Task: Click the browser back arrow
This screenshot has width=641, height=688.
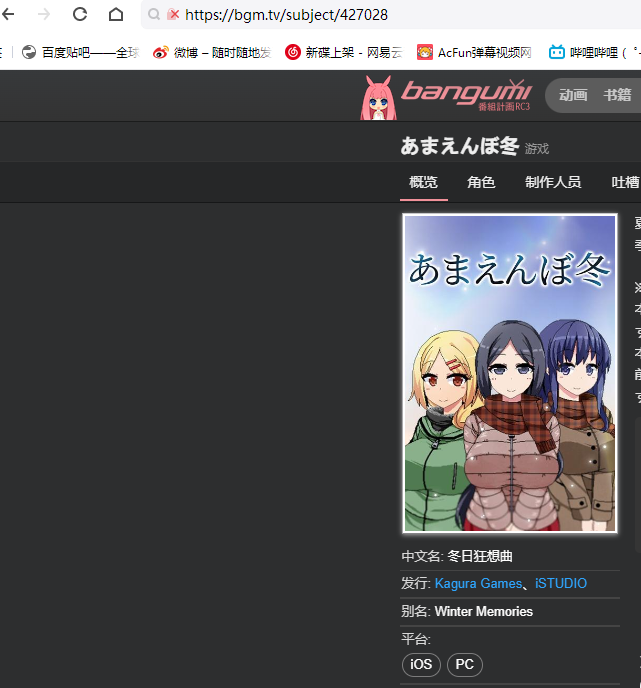Action: (8, 14)
